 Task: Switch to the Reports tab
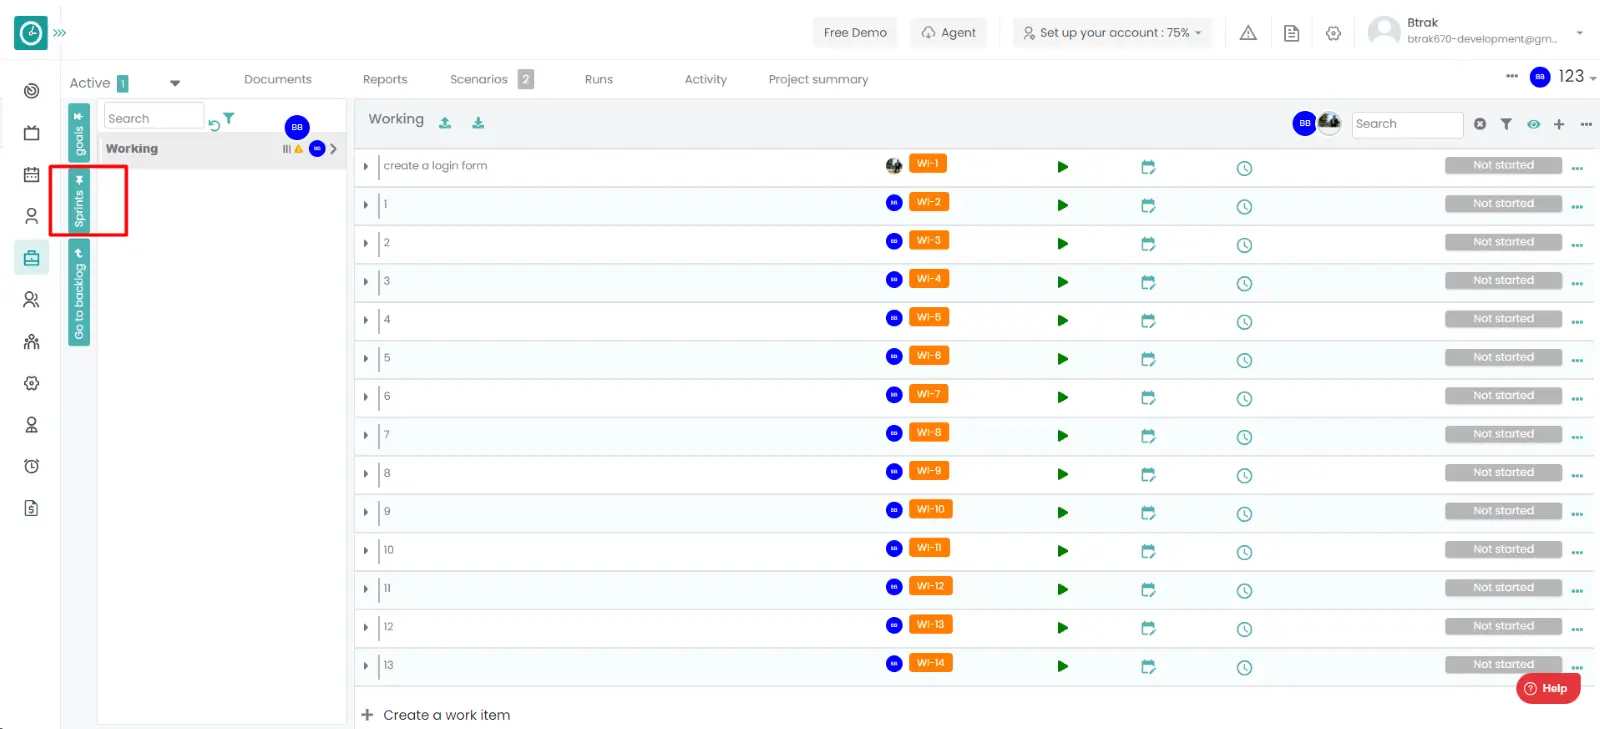click(385, 80)
